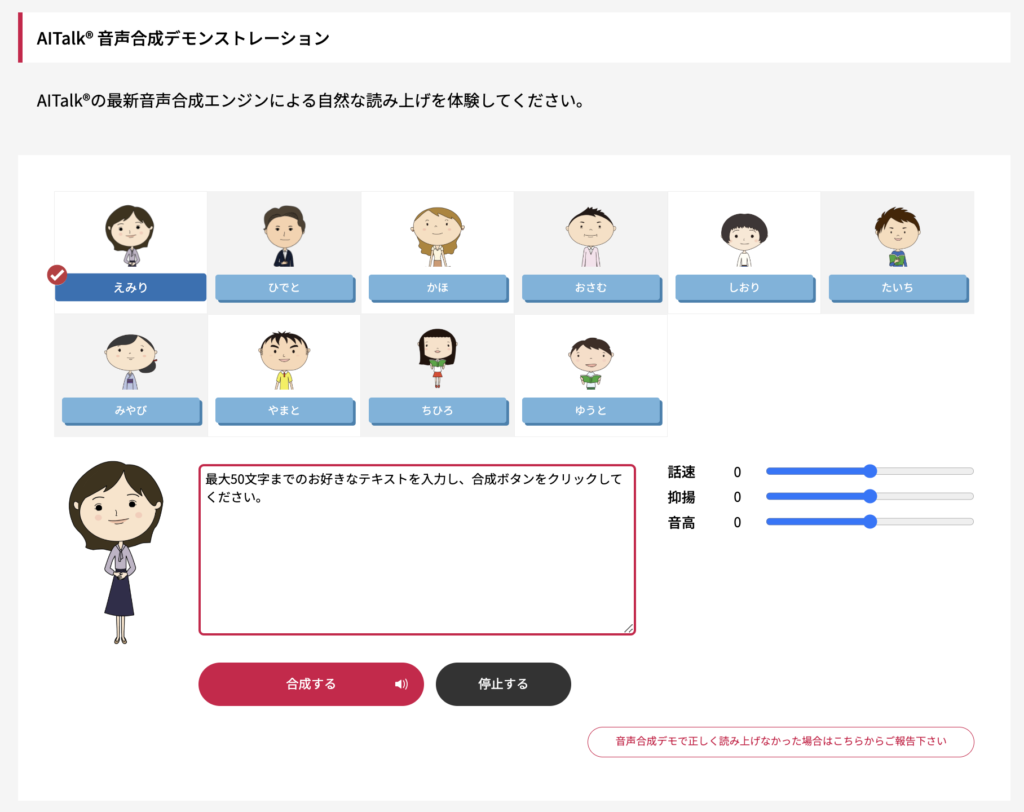The width and height of the screenshot is (1024, 812).
Task: Click the おさむ character avatar icon
Action: (590, 234)
